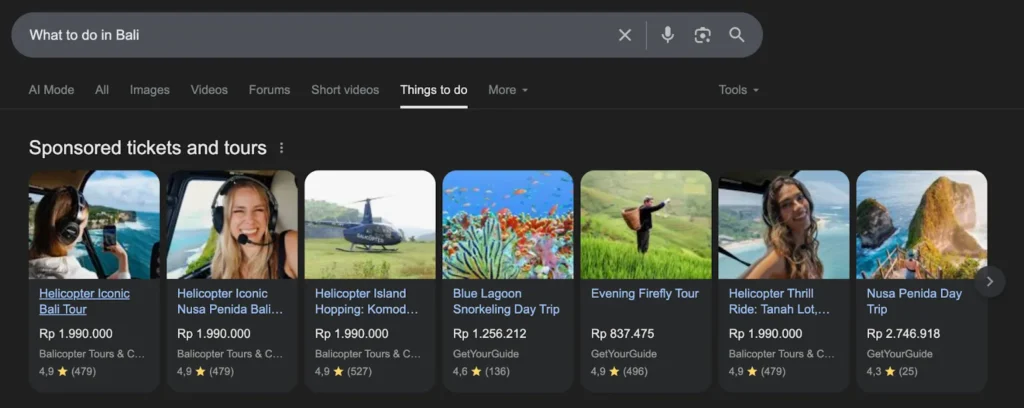
Task: Start voice search with the microphone icon
Action: [x=668, y=35]
